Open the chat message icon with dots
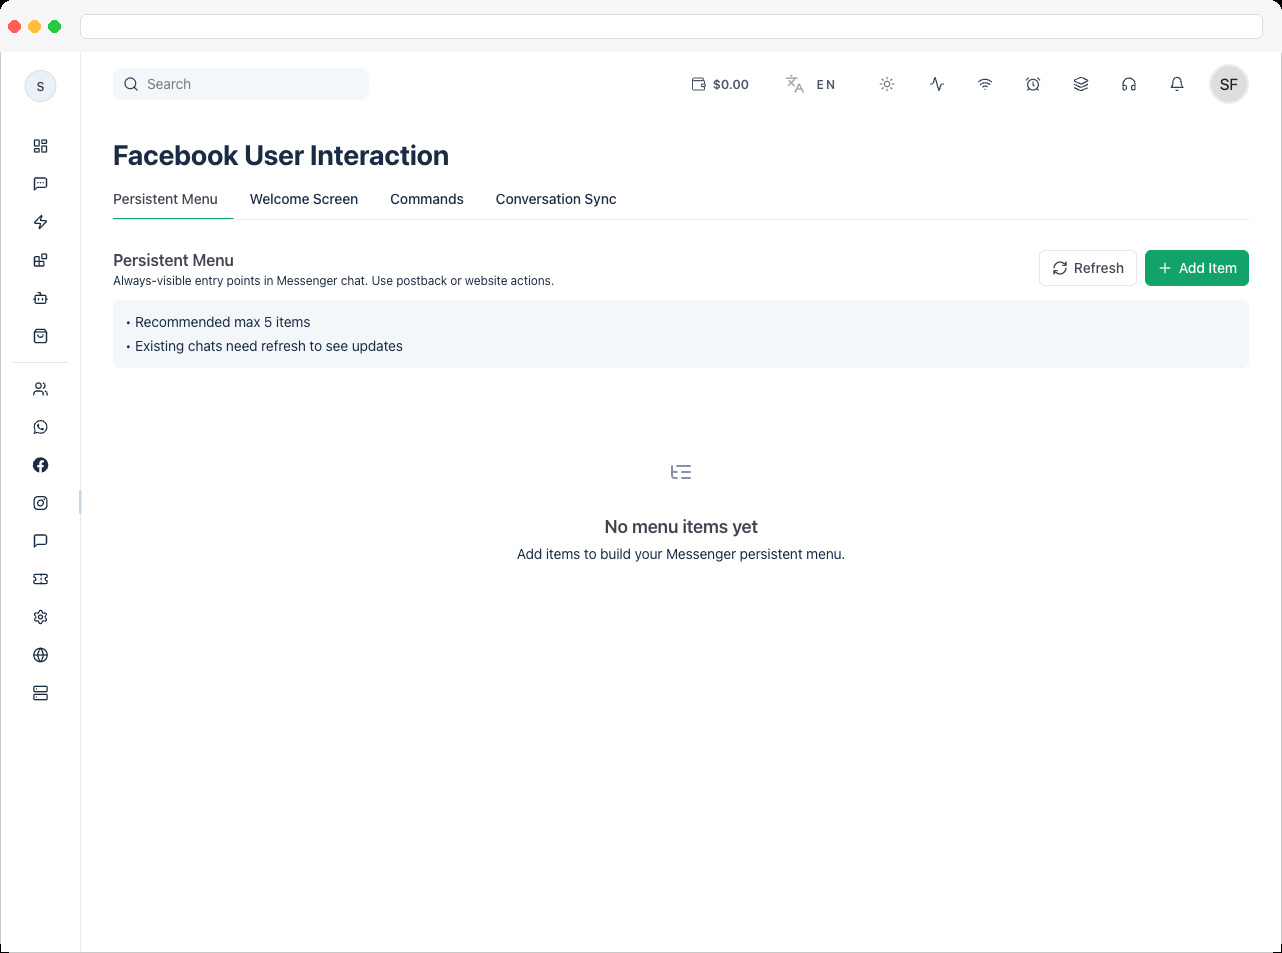Image resolution: width=1282 pixels, height=953 pixels. coord(40,184)
